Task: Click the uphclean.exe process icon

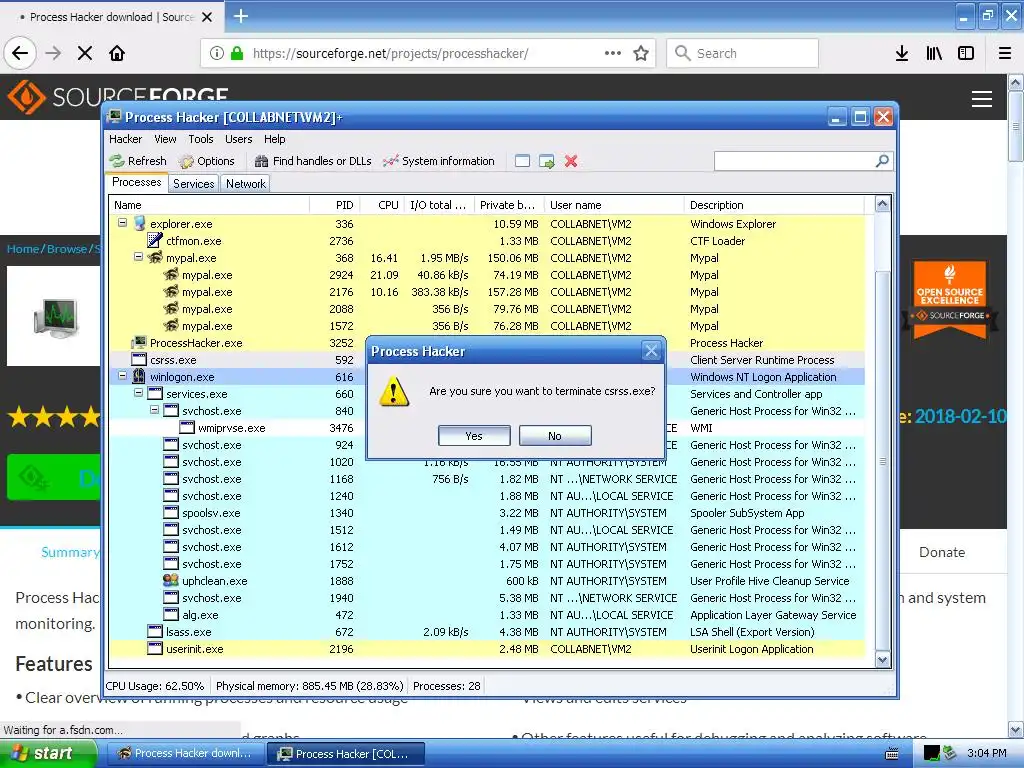Action: pos(170,580)
